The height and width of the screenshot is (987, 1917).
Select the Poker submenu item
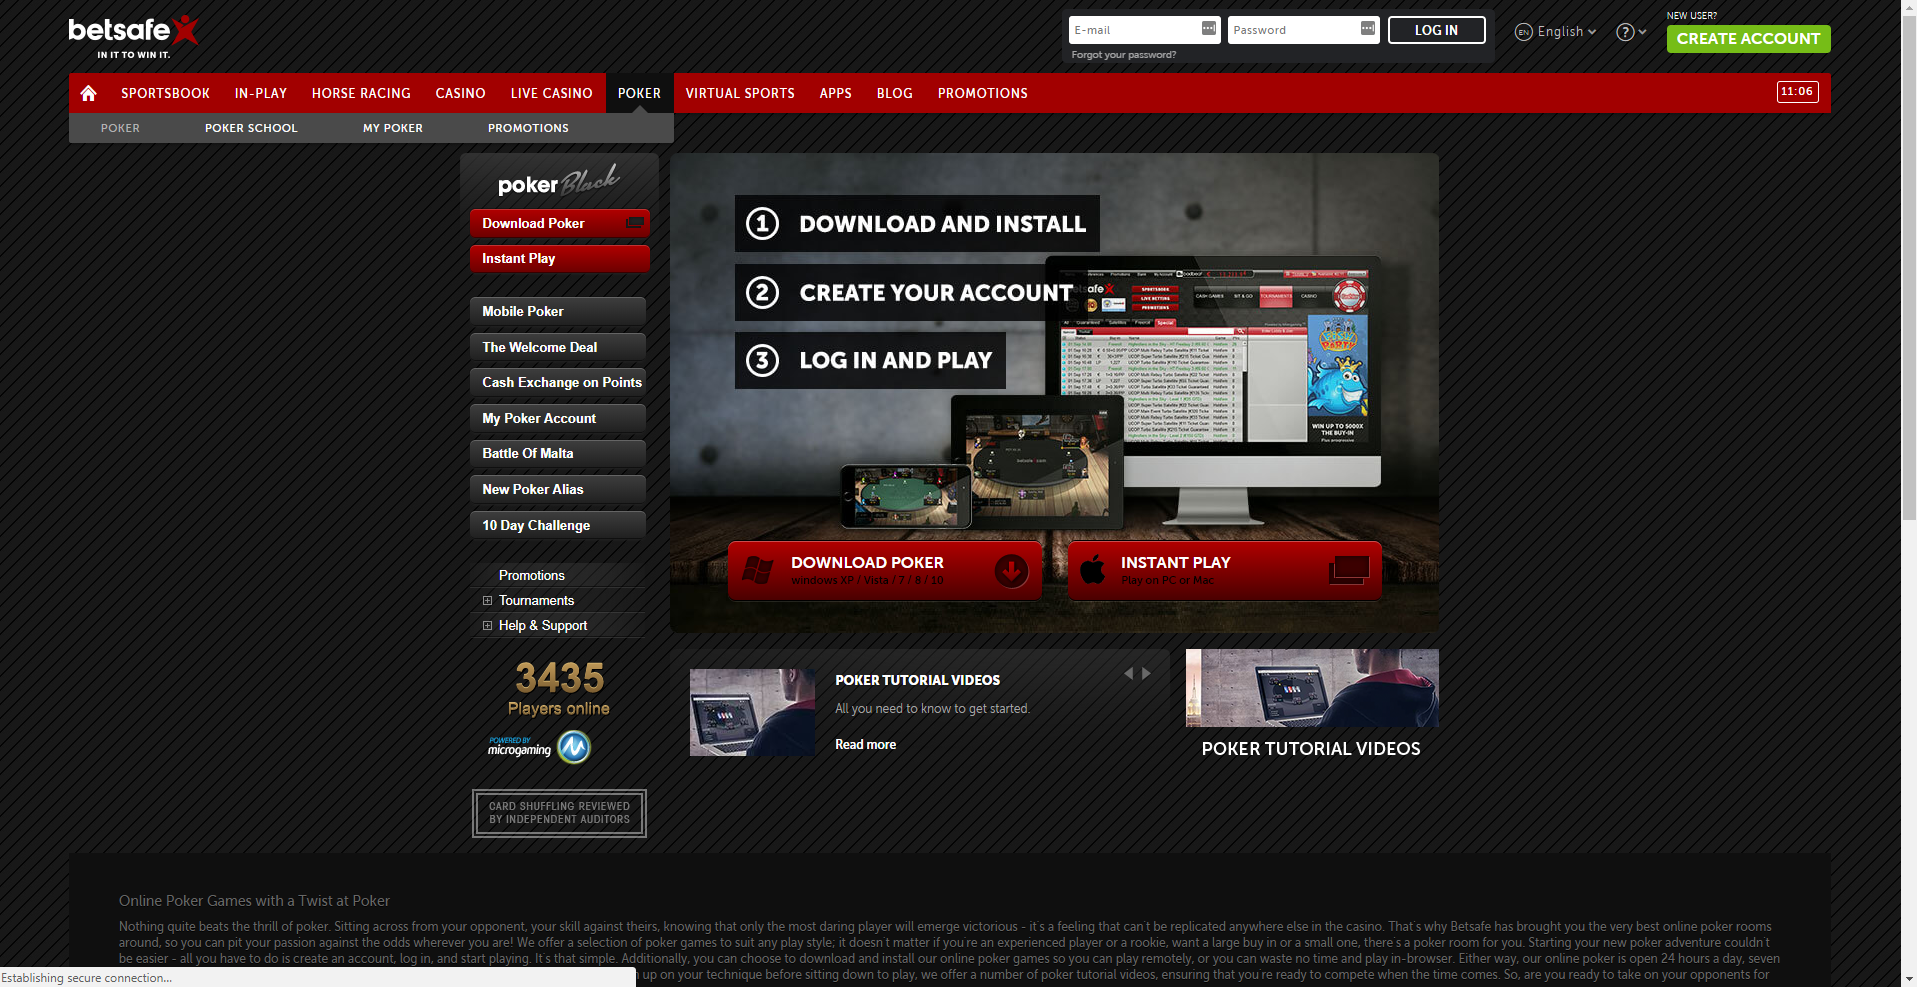(120, 128)
